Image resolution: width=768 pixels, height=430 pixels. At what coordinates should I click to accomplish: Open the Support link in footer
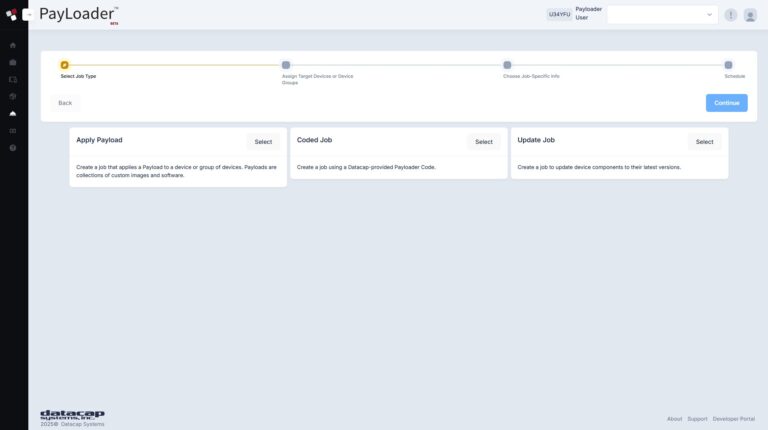point(697,419)
